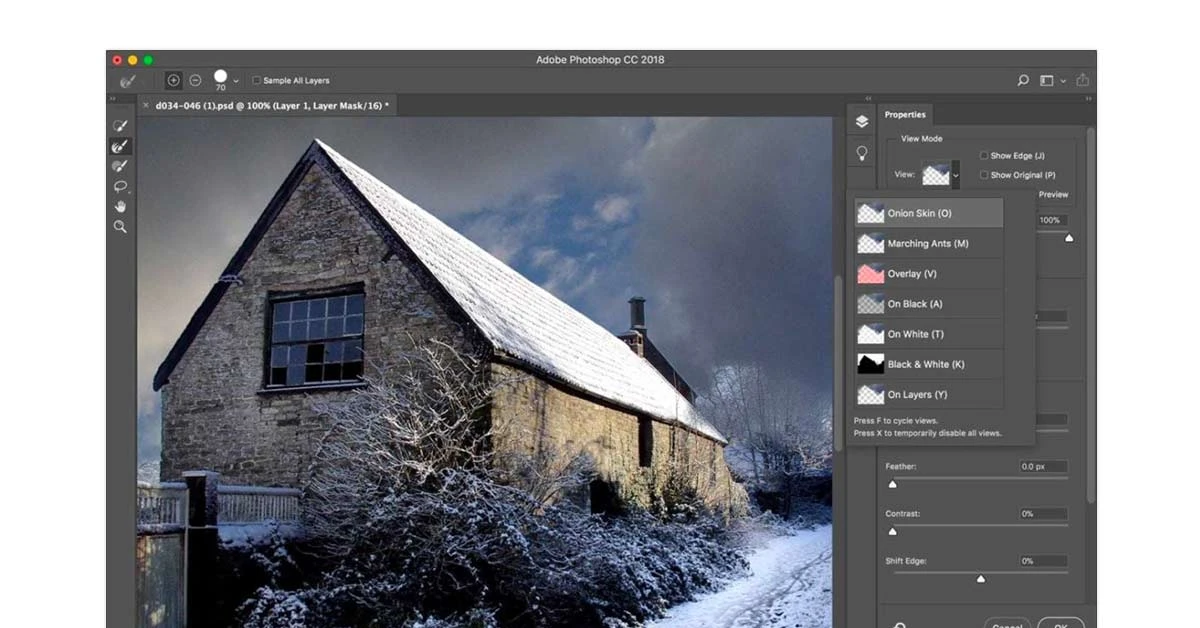Enable Show Edge (J)
The image size is (1200, 628).
pyautogui.click(x=984, y=155)
